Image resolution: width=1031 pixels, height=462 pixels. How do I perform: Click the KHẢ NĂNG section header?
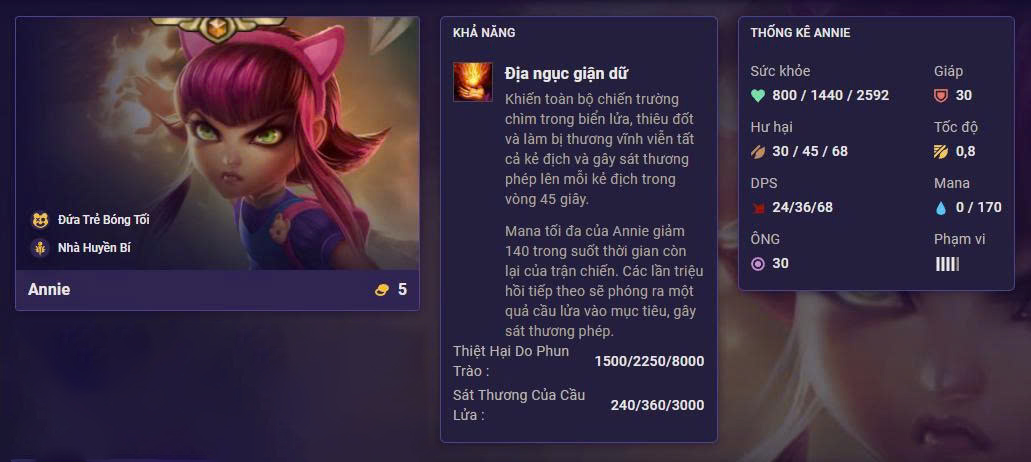point(484,32)
